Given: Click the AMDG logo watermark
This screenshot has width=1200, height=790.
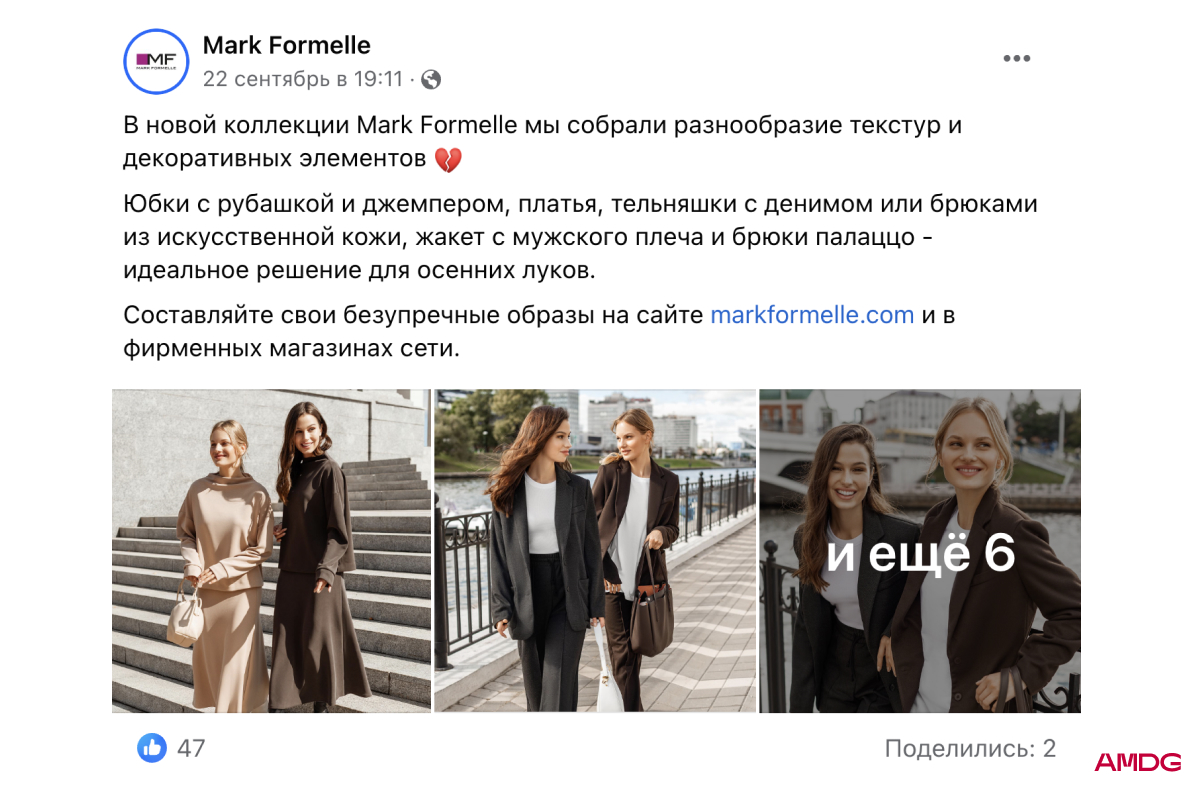Looking at the screenshot, I should 1138,763.
